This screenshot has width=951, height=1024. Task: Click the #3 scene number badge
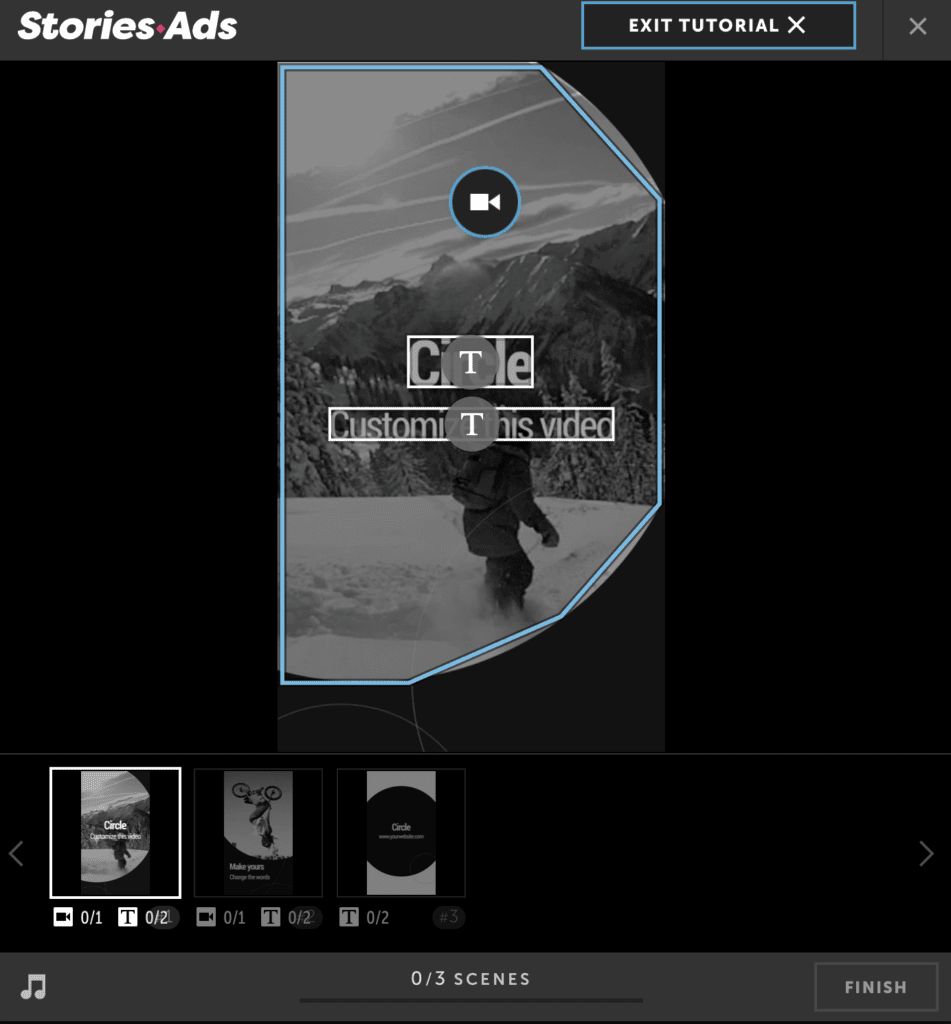coord(449,917)
